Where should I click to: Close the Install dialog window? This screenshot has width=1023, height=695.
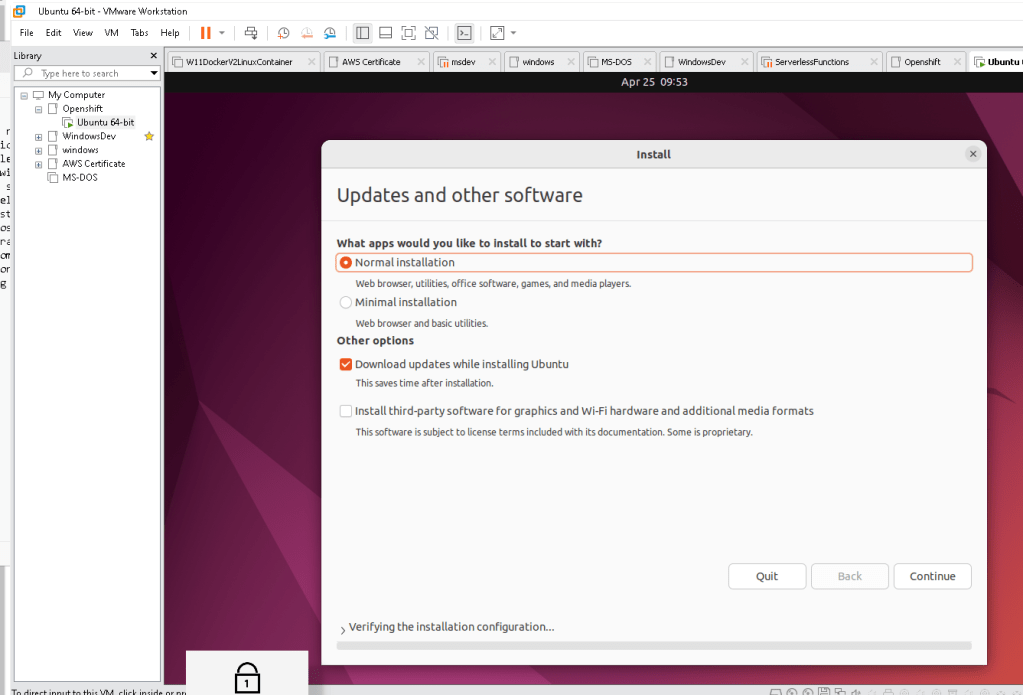973,154
